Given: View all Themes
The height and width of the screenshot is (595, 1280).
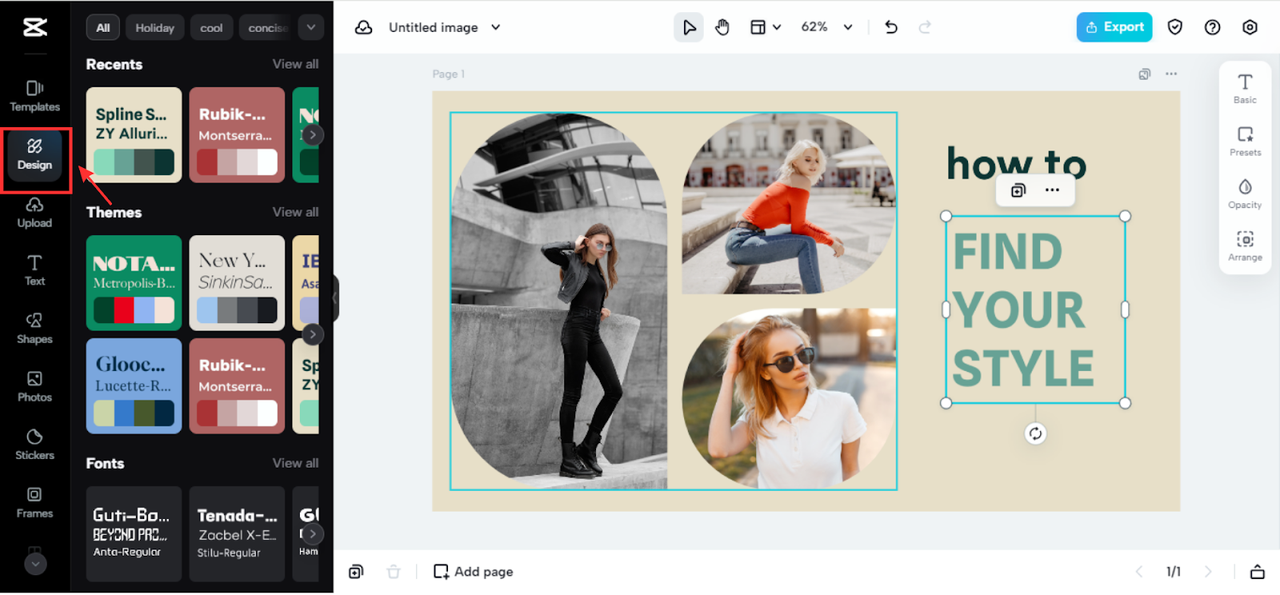Looking at the screenshot, I should pos(296,212).
